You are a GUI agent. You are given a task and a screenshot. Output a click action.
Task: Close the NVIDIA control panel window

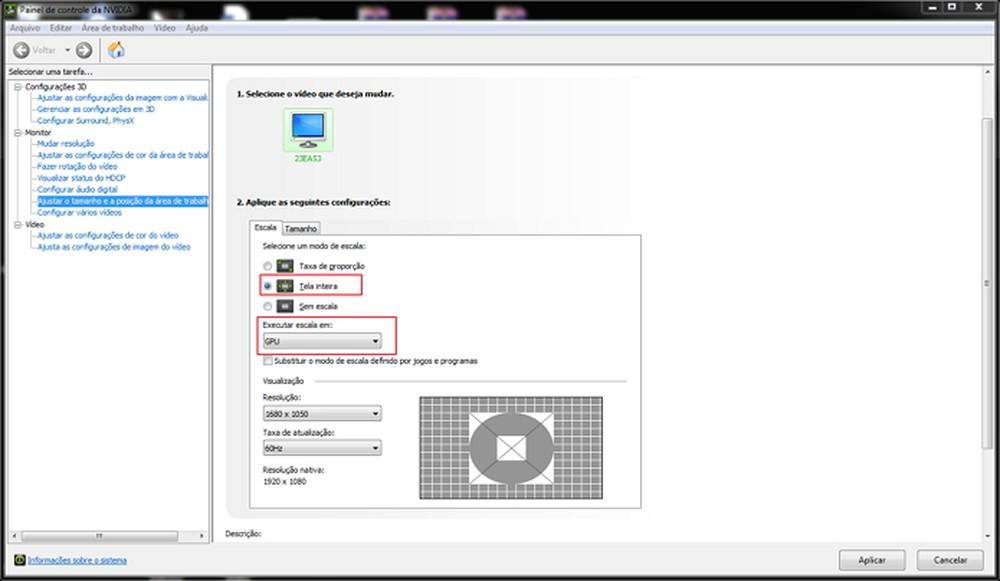978,8
